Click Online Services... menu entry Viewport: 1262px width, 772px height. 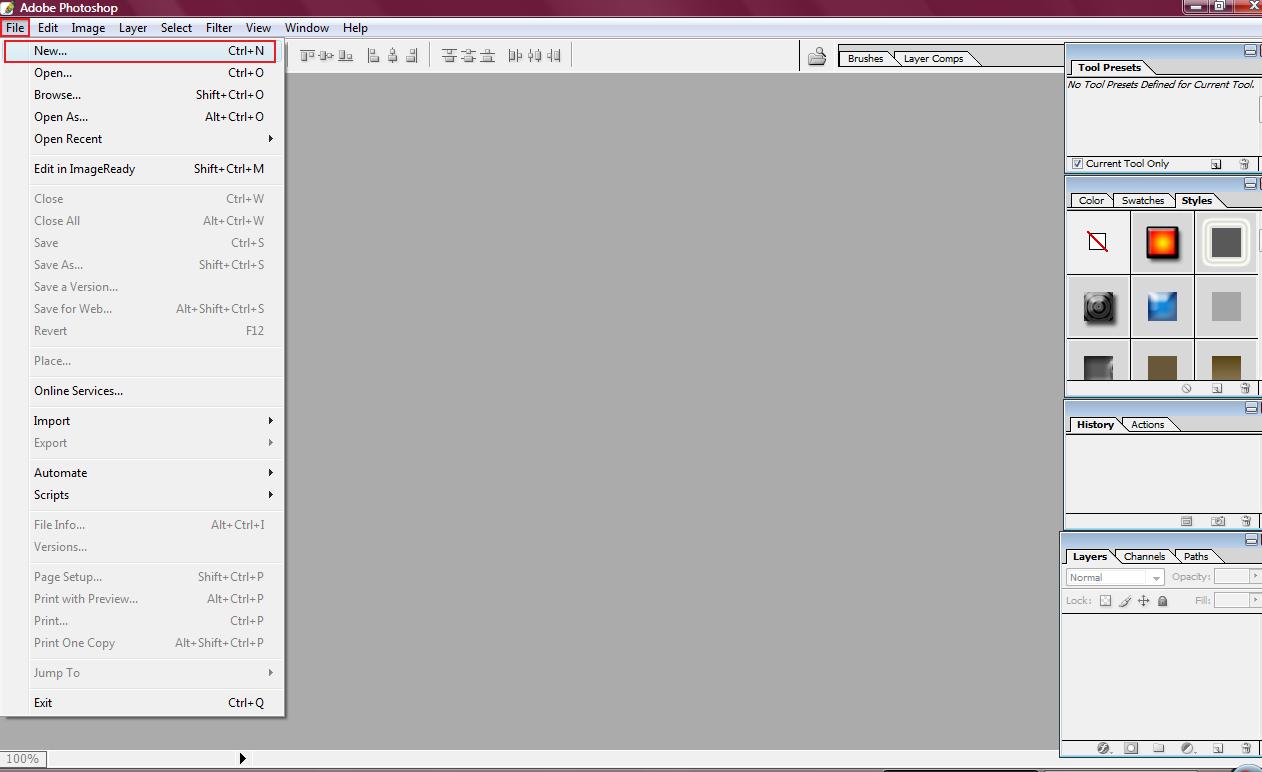[x=78, y=391]
